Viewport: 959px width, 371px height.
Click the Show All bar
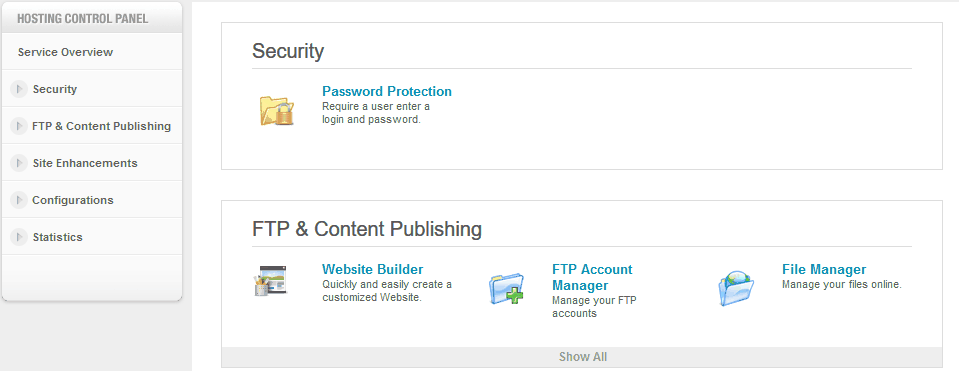pyautogui.click(x=582, y=357)
